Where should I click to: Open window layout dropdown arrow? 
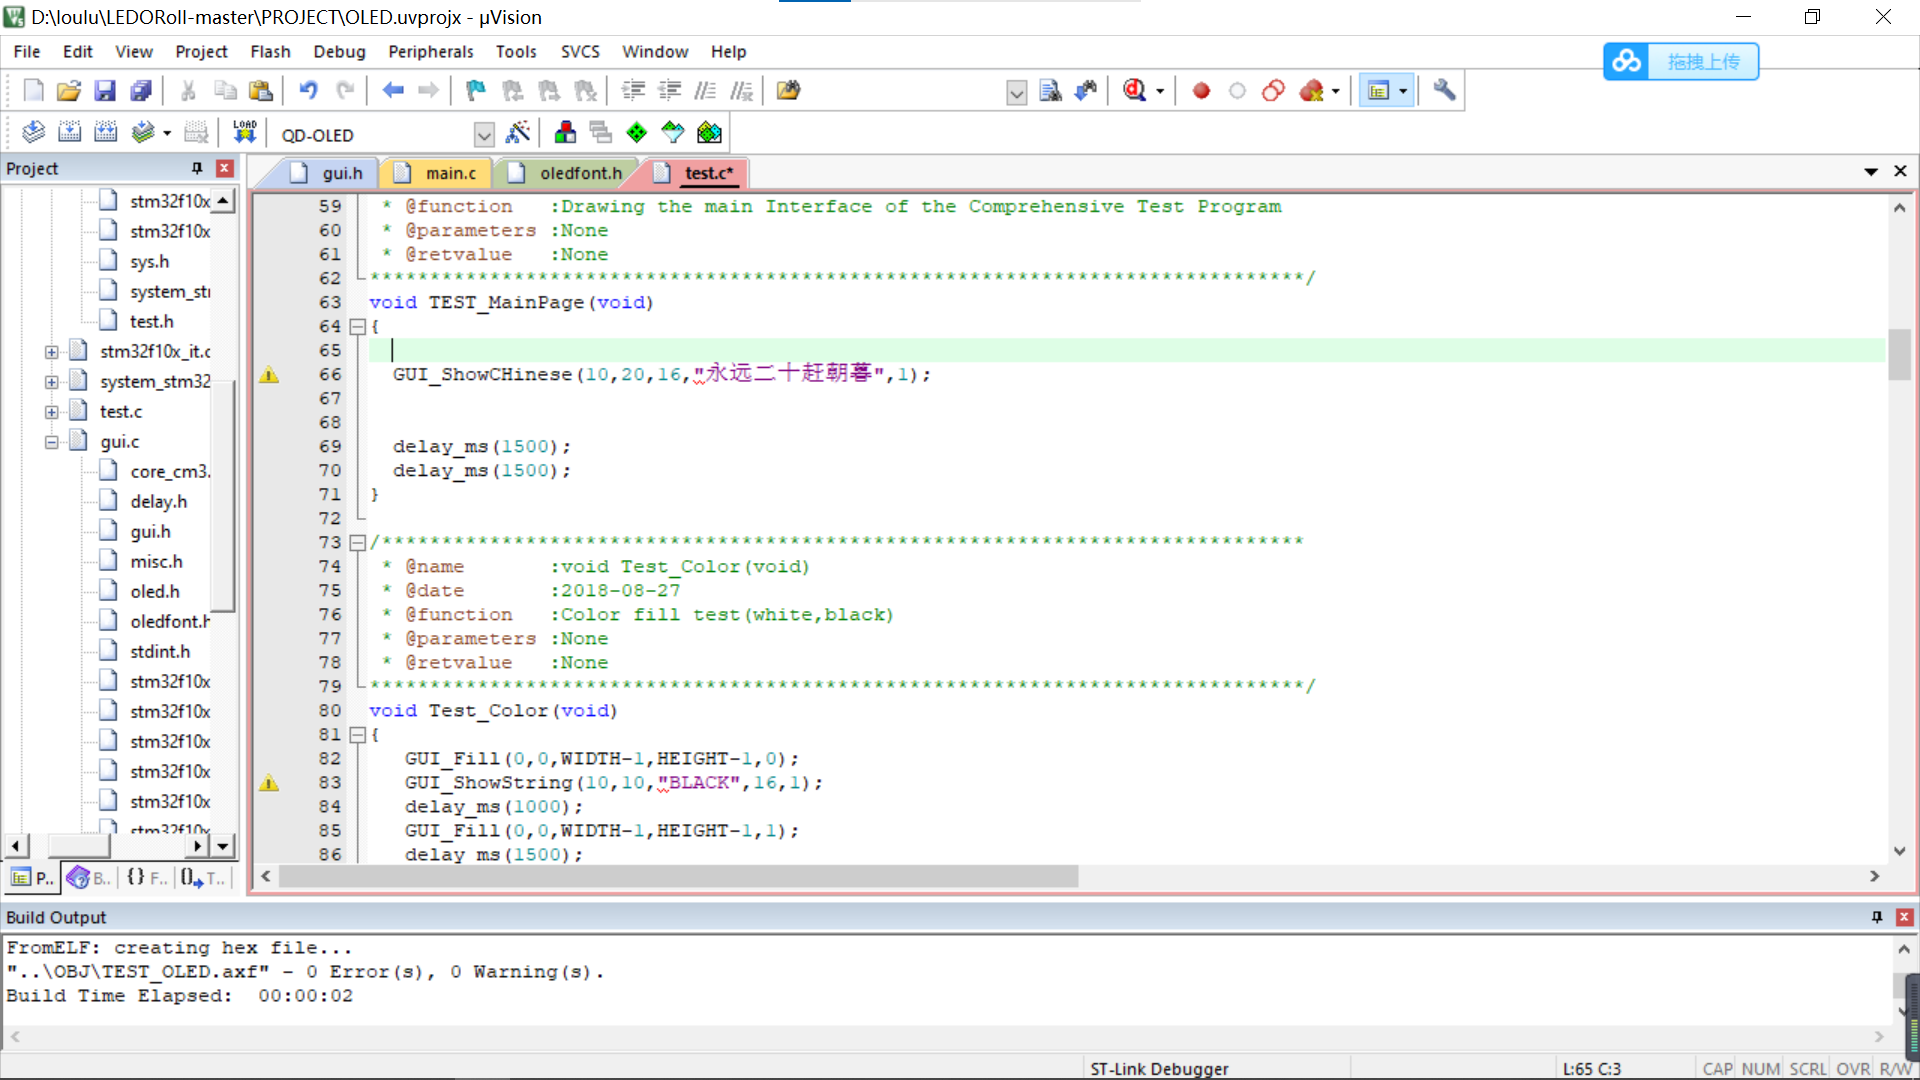click(x=1403, y=91)
